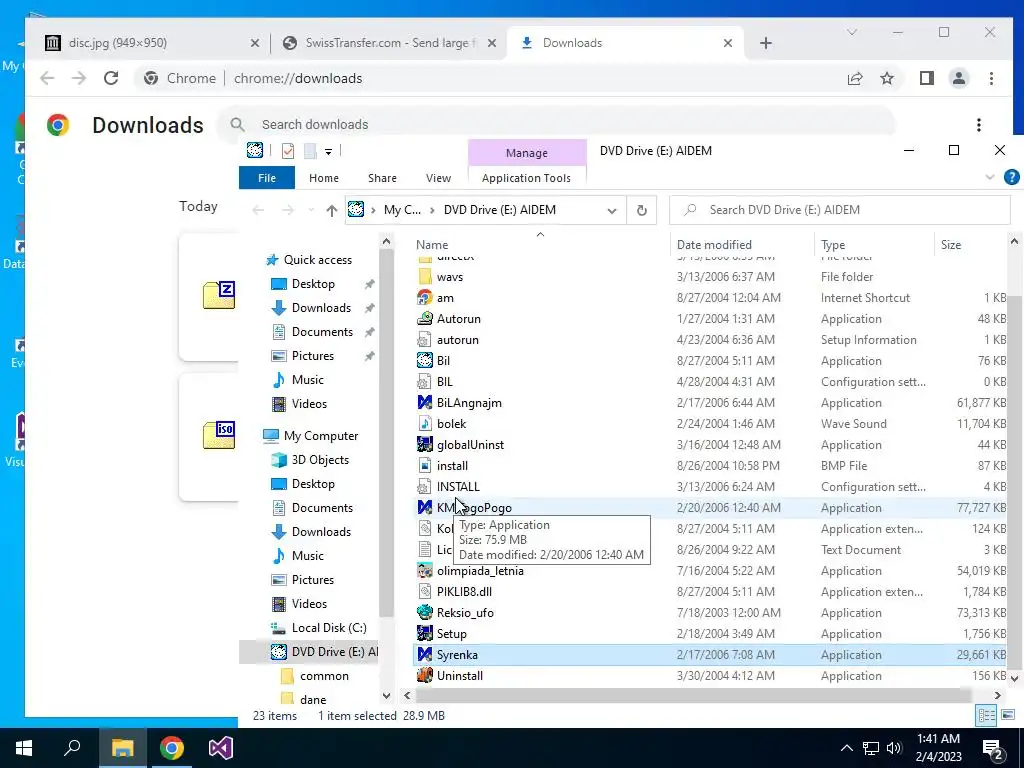The image size is (1024, 768).
Task: Open the Share ribbon tab
Action: pos(382,178)
